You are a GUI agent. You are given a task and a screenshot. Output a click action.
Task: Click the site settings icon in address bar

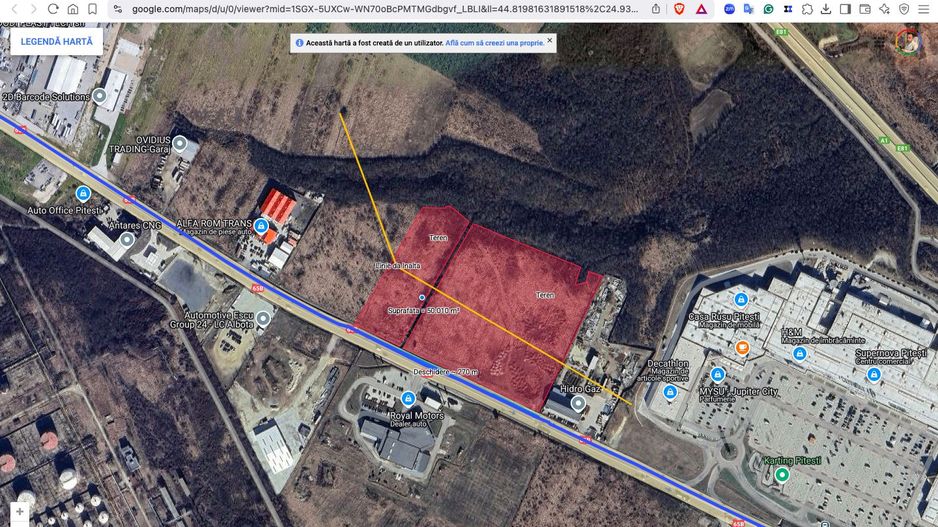[118, 9]
